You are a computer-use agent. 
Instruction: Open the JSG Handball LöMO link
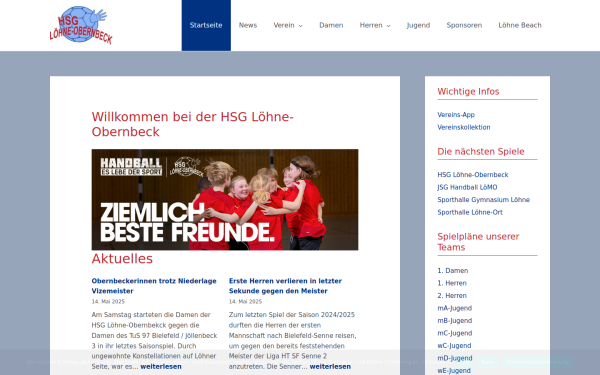pos(467,188)
